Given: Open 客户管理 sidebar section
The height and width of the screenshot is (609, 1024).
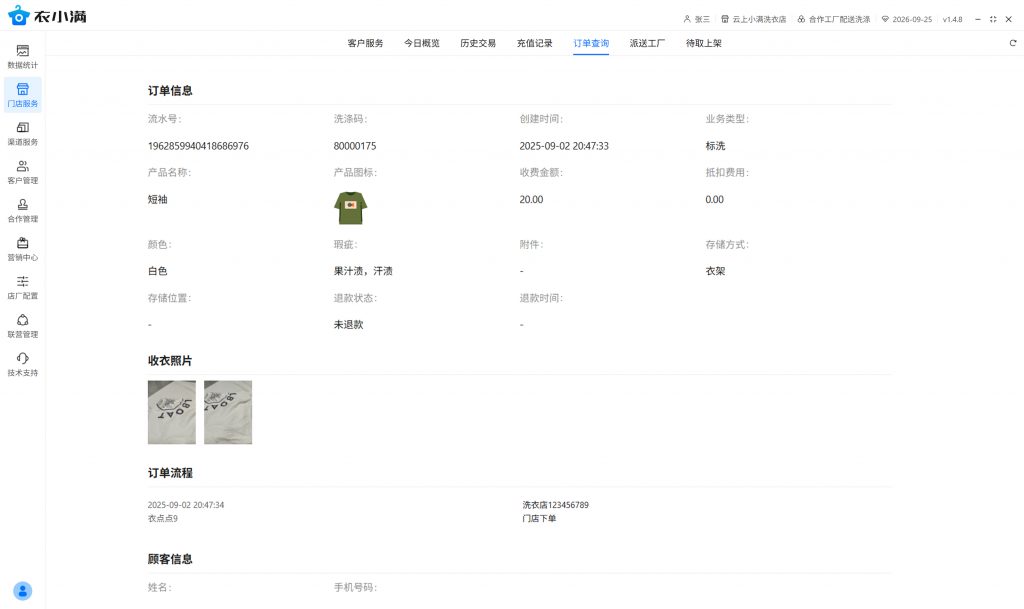Looking at the screenshot, I should point(22,171).
